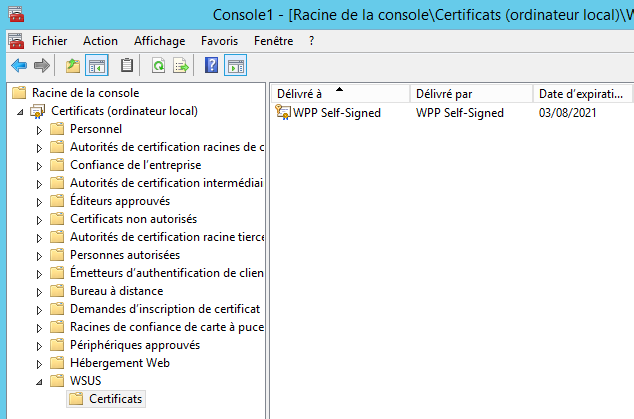Select Confiance de l'entreprise tree label
This screenshot has height=419, width=634.
pos(135,165)
